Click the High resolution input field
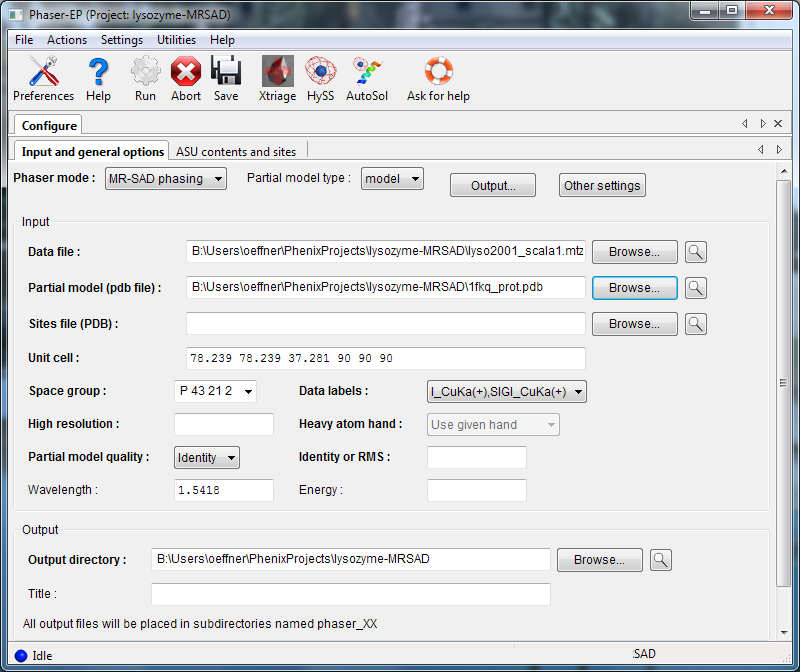This screenshot has width=800, height=672. click(x=223, y=425)
